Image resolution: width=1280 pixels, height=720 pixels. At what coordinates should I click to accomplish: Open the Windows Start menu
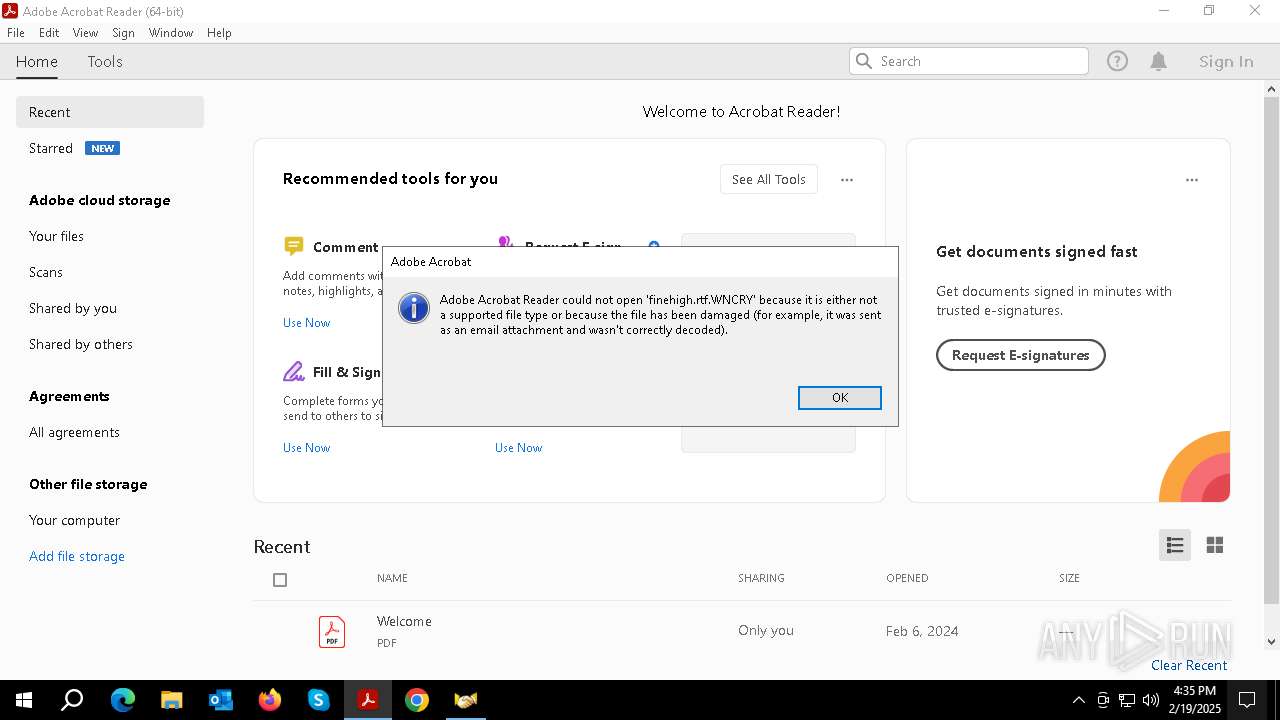24,700
